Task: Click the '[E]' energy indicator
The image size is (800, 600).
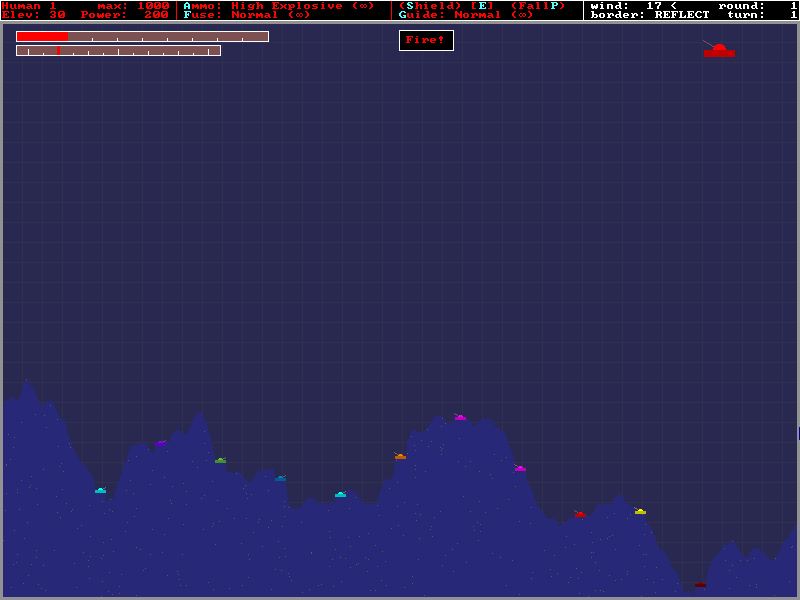Action: click(482, 6)
